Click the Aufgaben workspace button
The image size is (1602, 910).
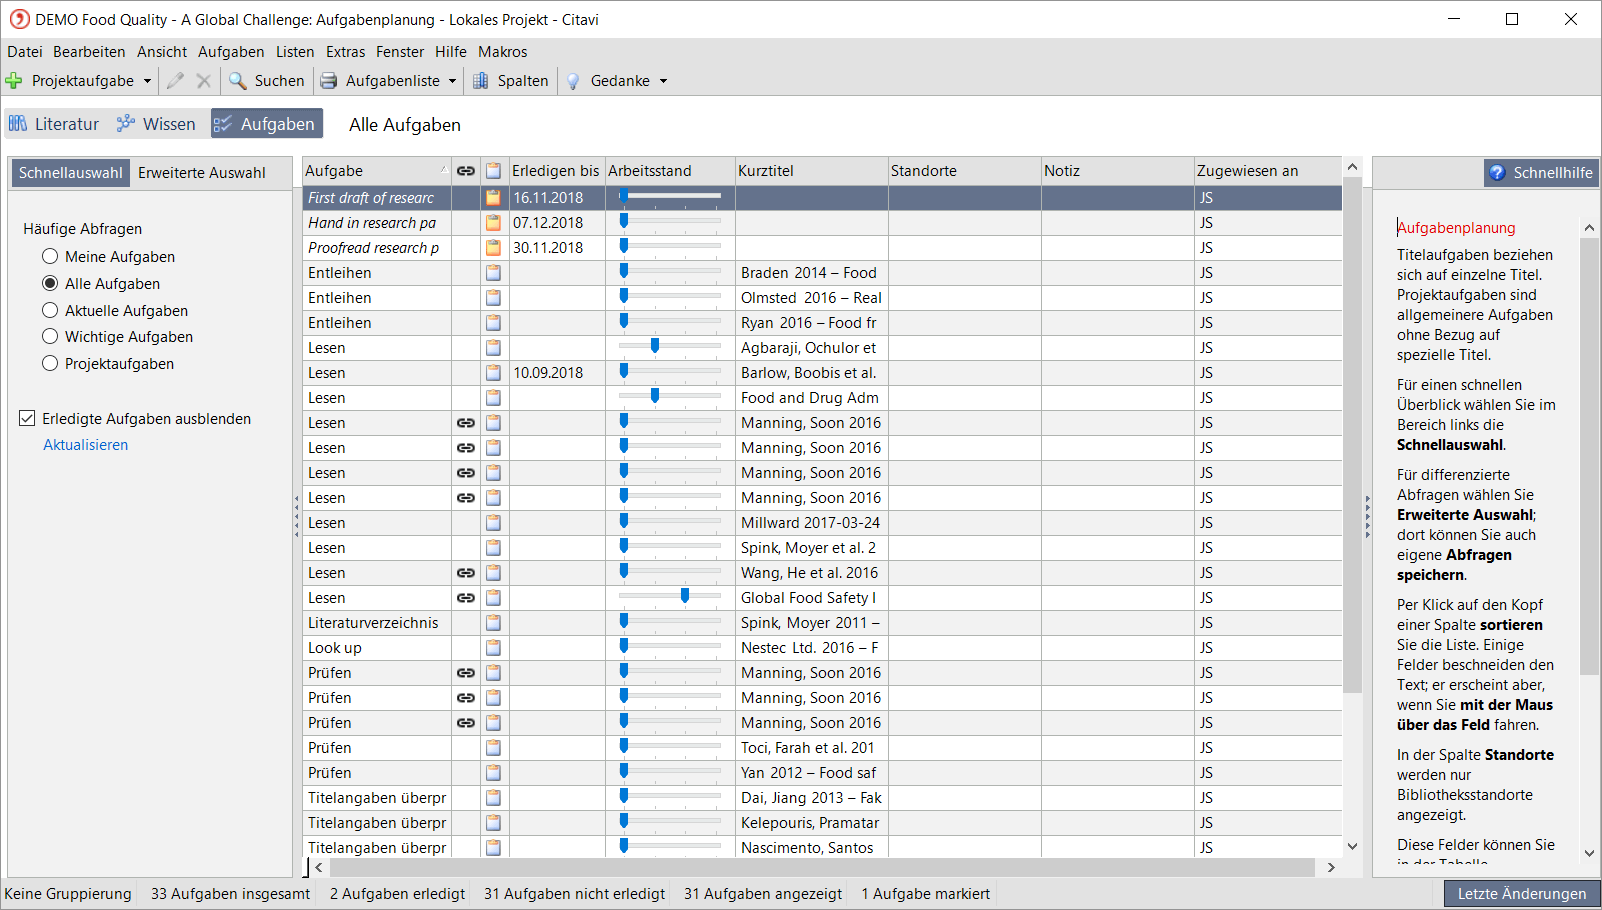point(267,124)
